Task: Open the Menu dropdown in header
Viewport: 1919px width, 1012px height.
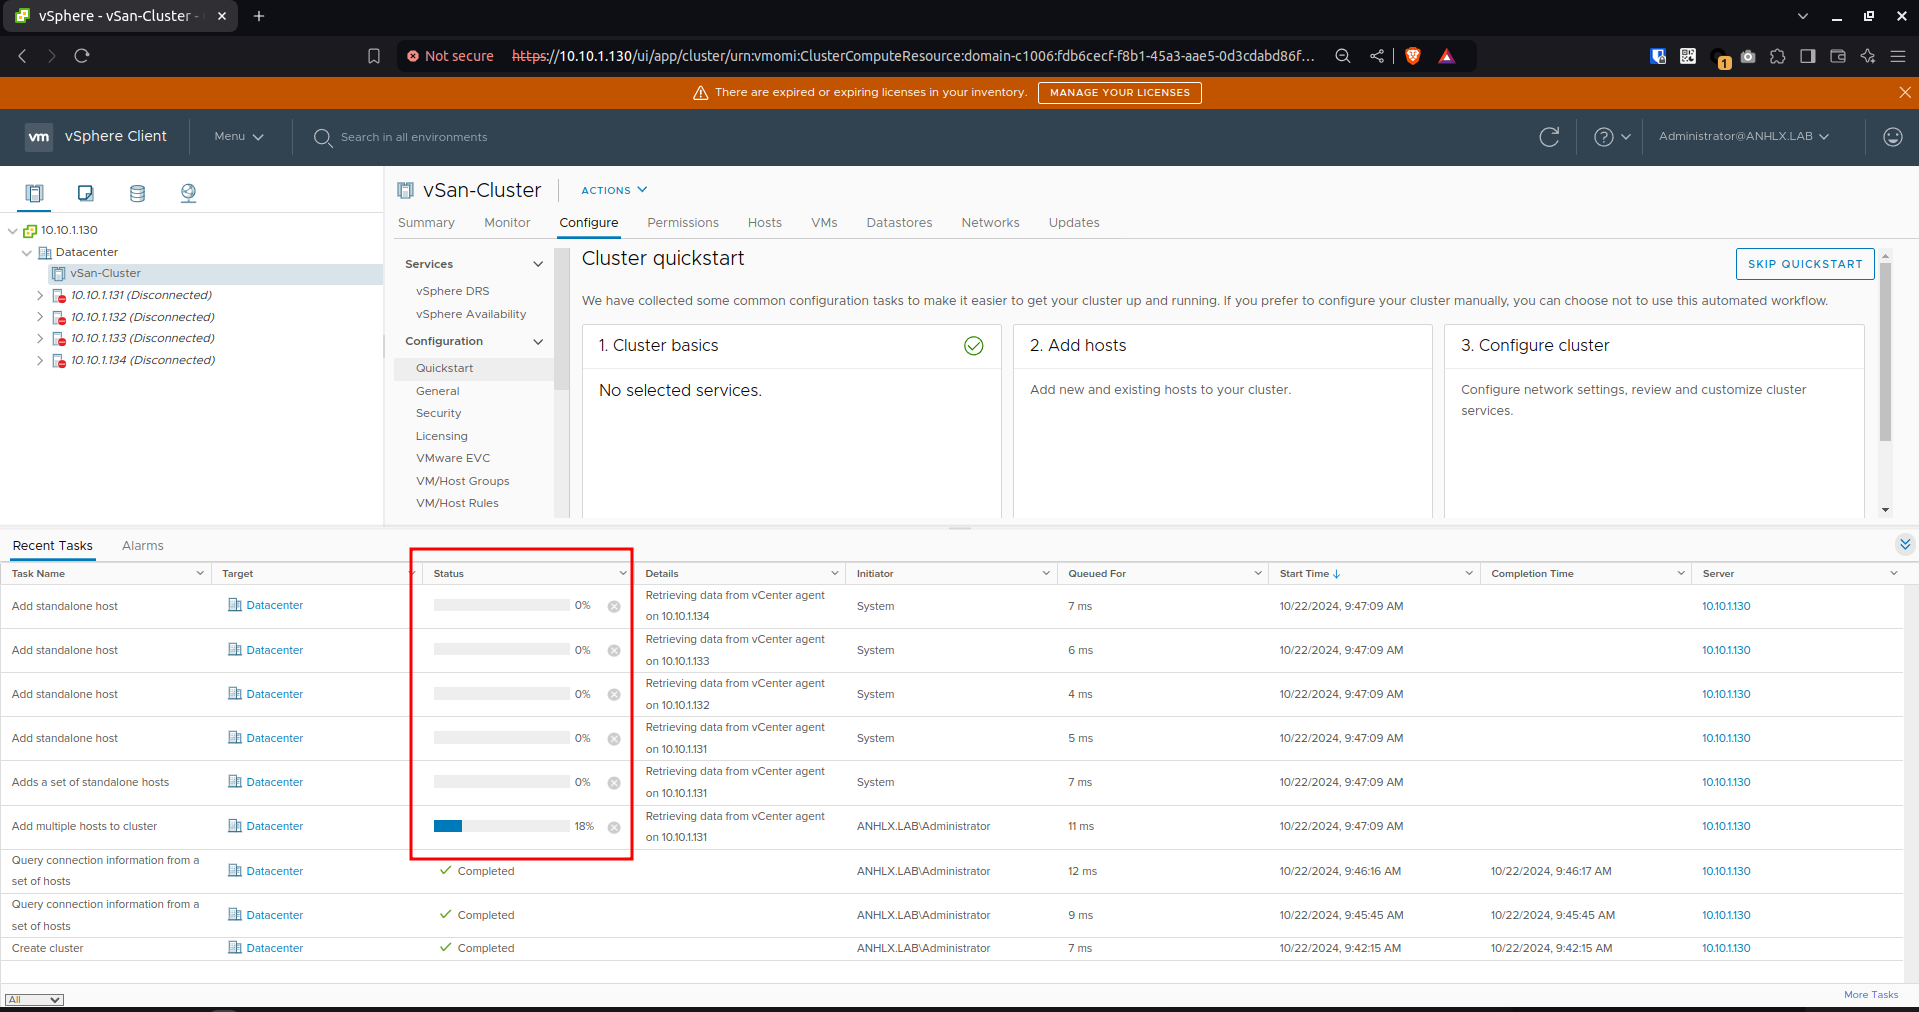Action: tap(239, 137)
